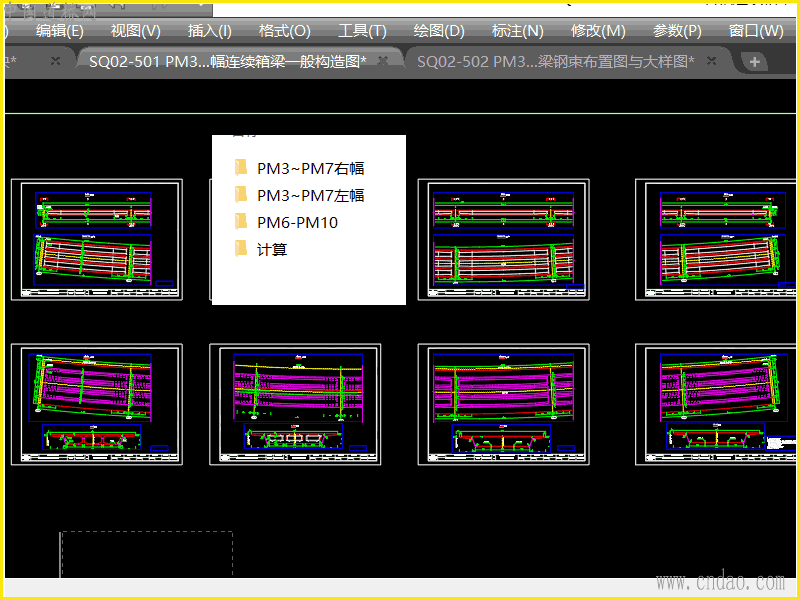
Task: Open the 窗口(W) menu
Action: click(x=756, y=31)
